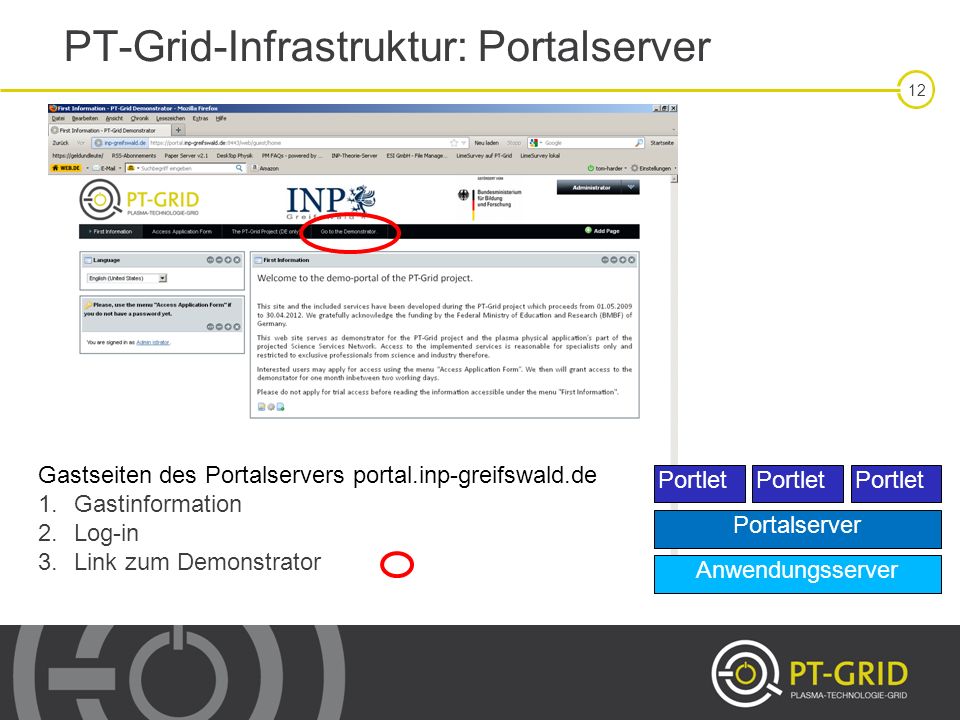
Task: Open the address bar history dropdown arrow
Action: click(x=463, y=143)
